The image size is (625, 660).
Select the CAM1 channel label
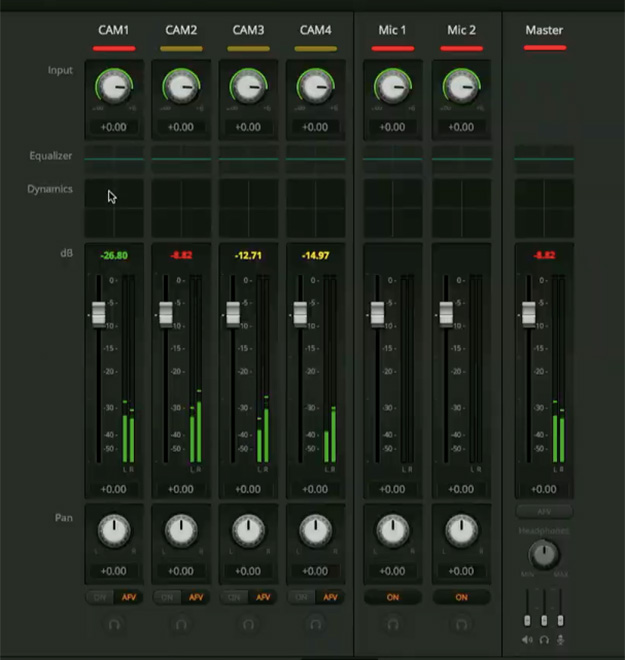click(114, 30)
